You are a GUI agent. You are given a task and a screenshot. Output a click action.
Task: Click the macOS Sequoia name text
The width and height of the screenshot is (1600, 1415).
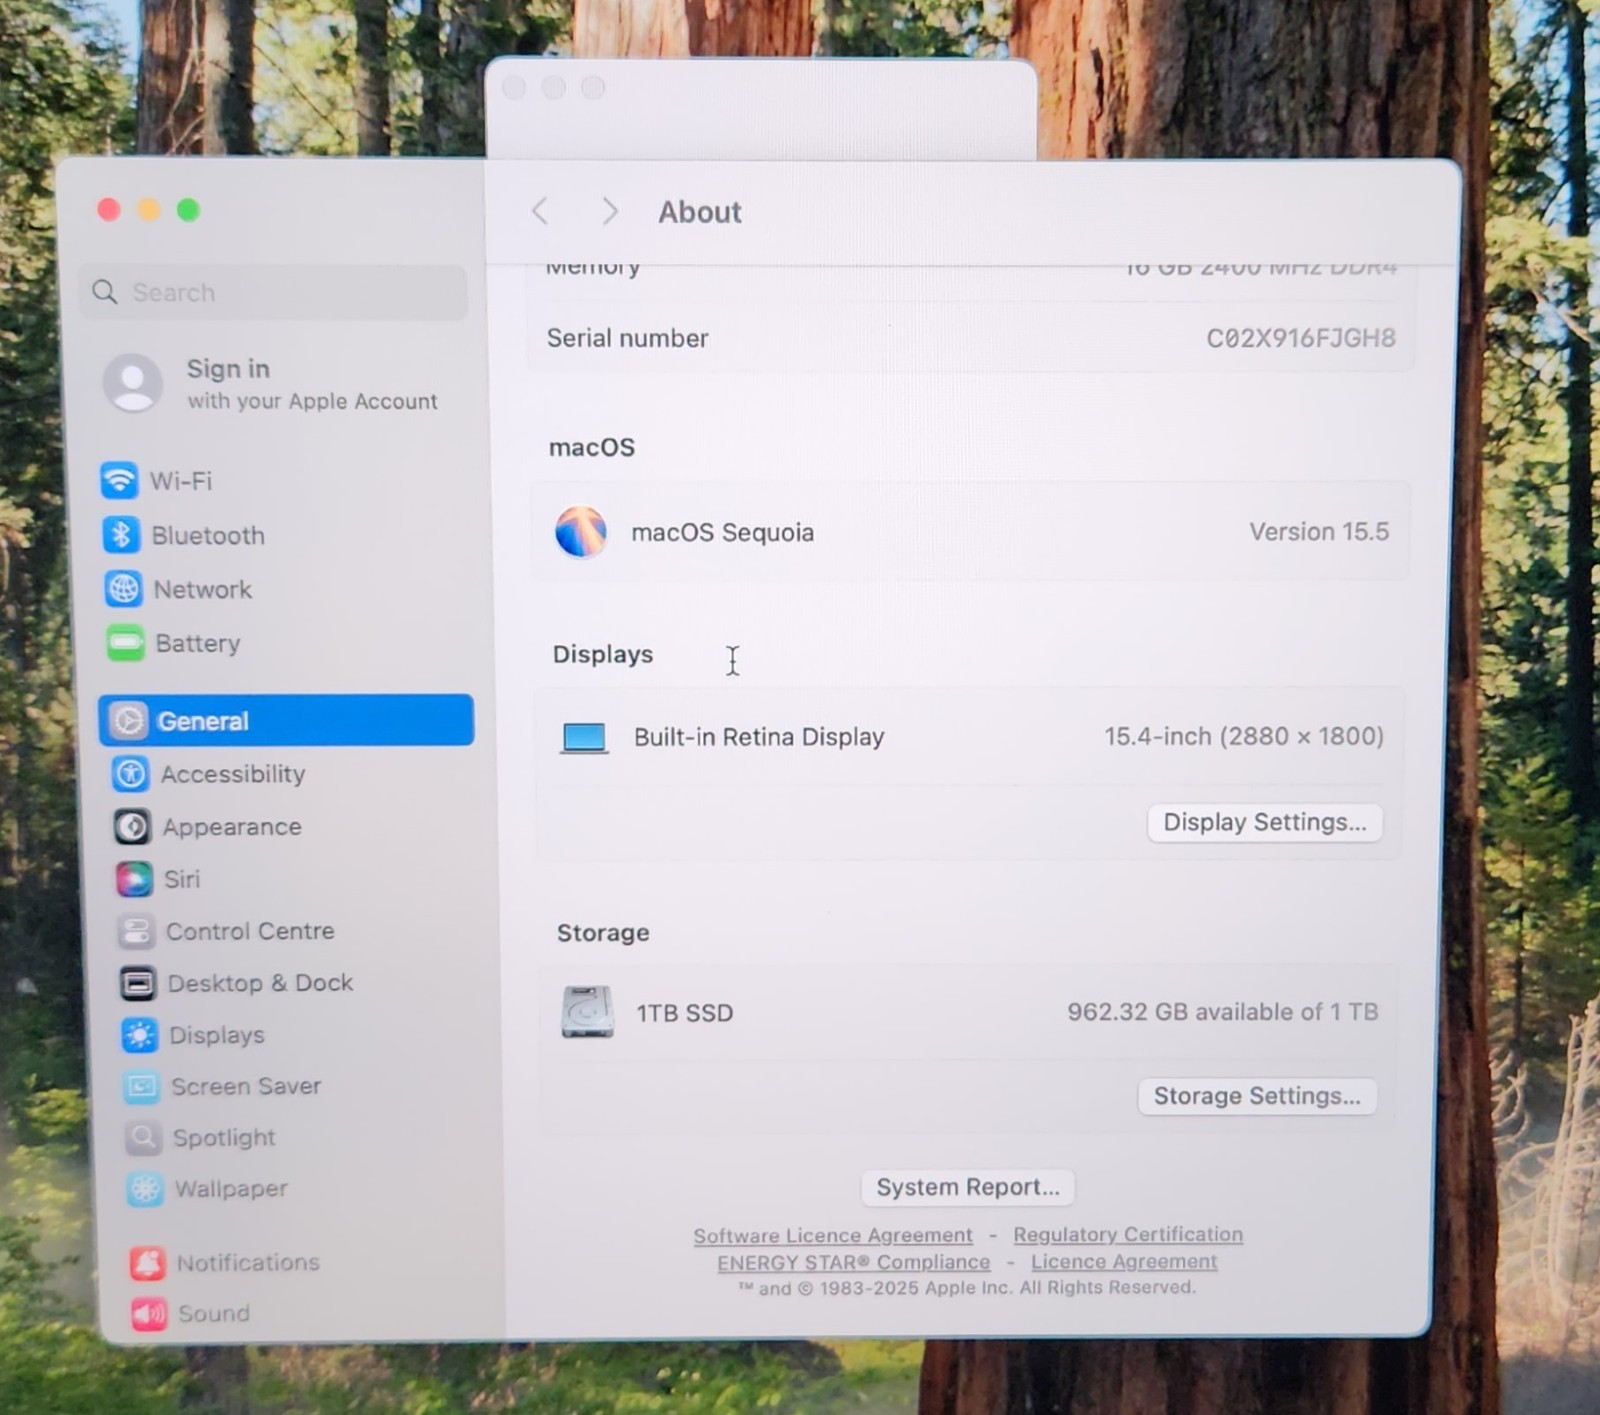(x=722, y=532)
